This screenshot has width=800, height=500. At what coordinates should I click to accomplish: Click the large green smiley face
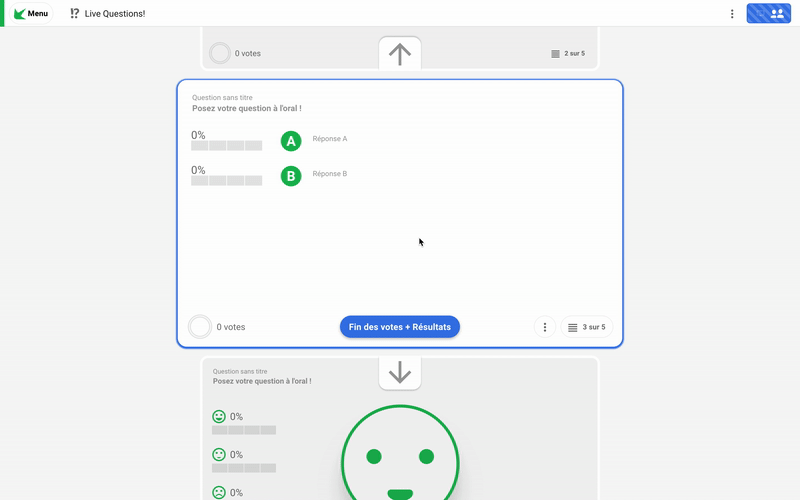pos(400,453)
